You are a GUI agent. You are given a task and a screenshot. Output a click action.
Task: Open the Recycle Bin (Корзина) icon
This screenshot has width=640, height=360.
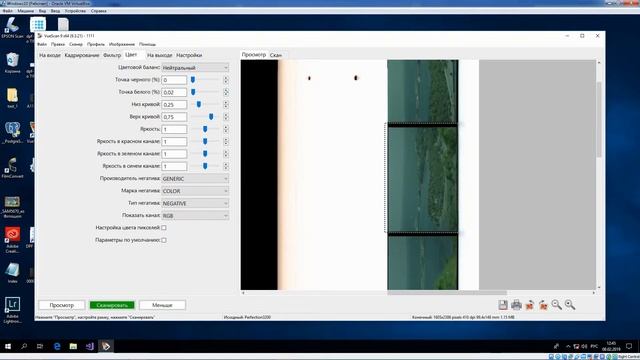(12, 63)
